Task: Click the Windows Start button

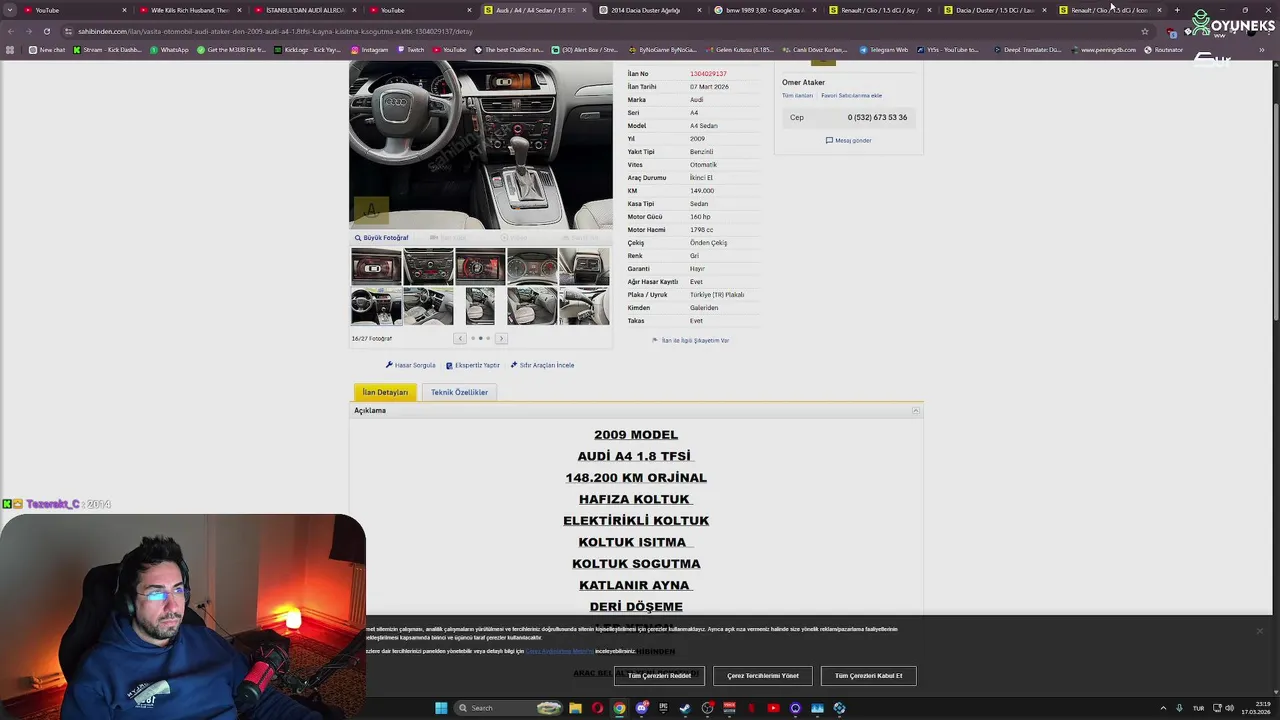Action: (441, 708)
